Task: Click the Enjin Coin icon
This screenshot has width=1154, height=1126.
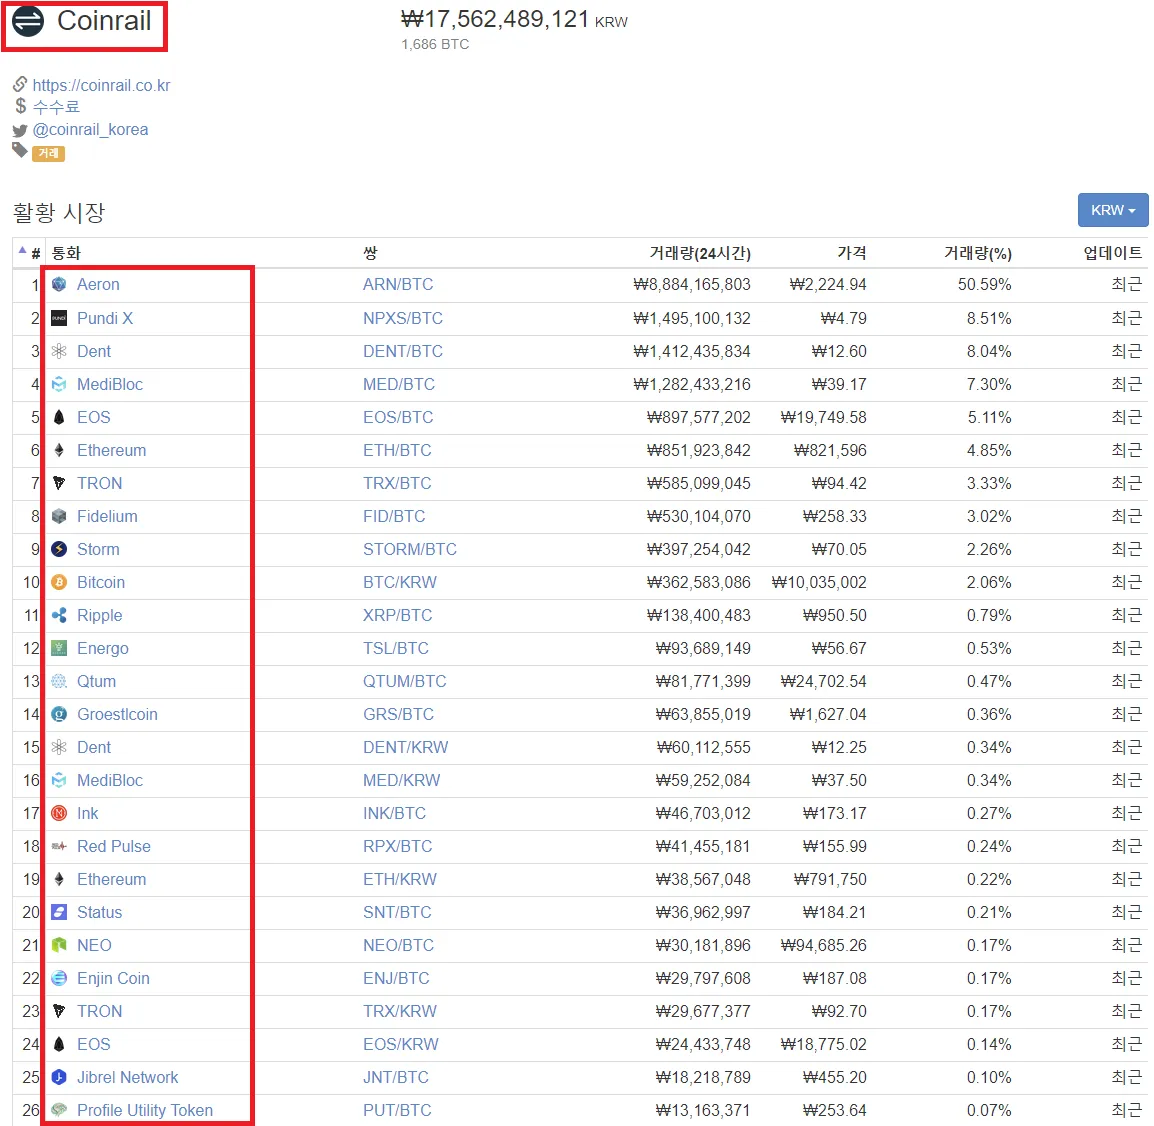Action: [60, 978]
